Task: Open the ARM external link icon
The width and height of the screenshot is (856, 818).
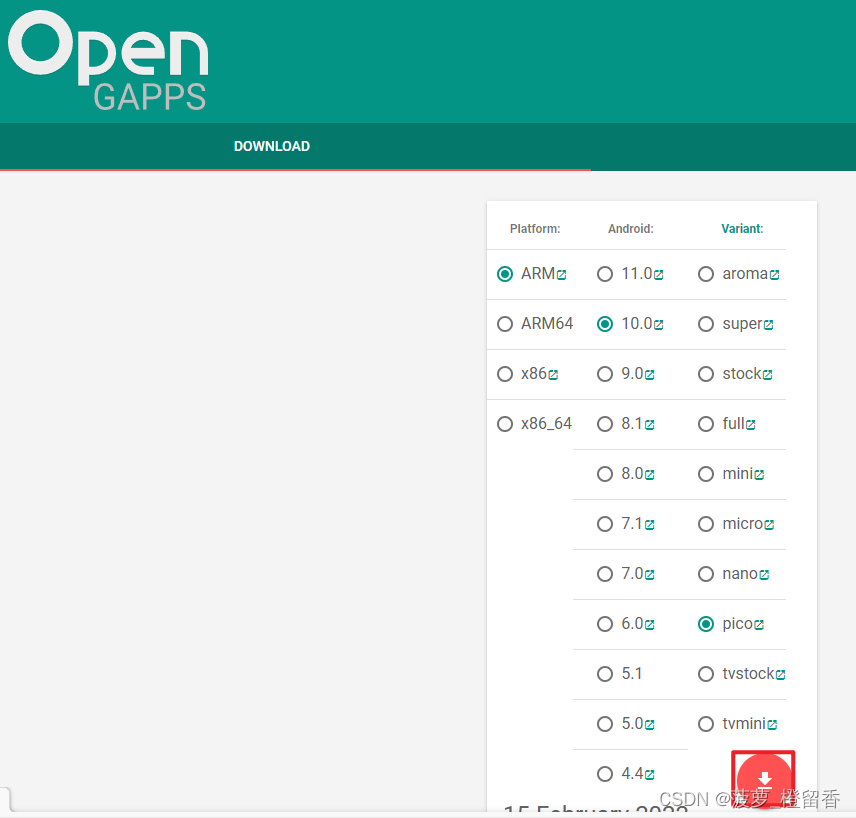Action: [x=561, y=275]
